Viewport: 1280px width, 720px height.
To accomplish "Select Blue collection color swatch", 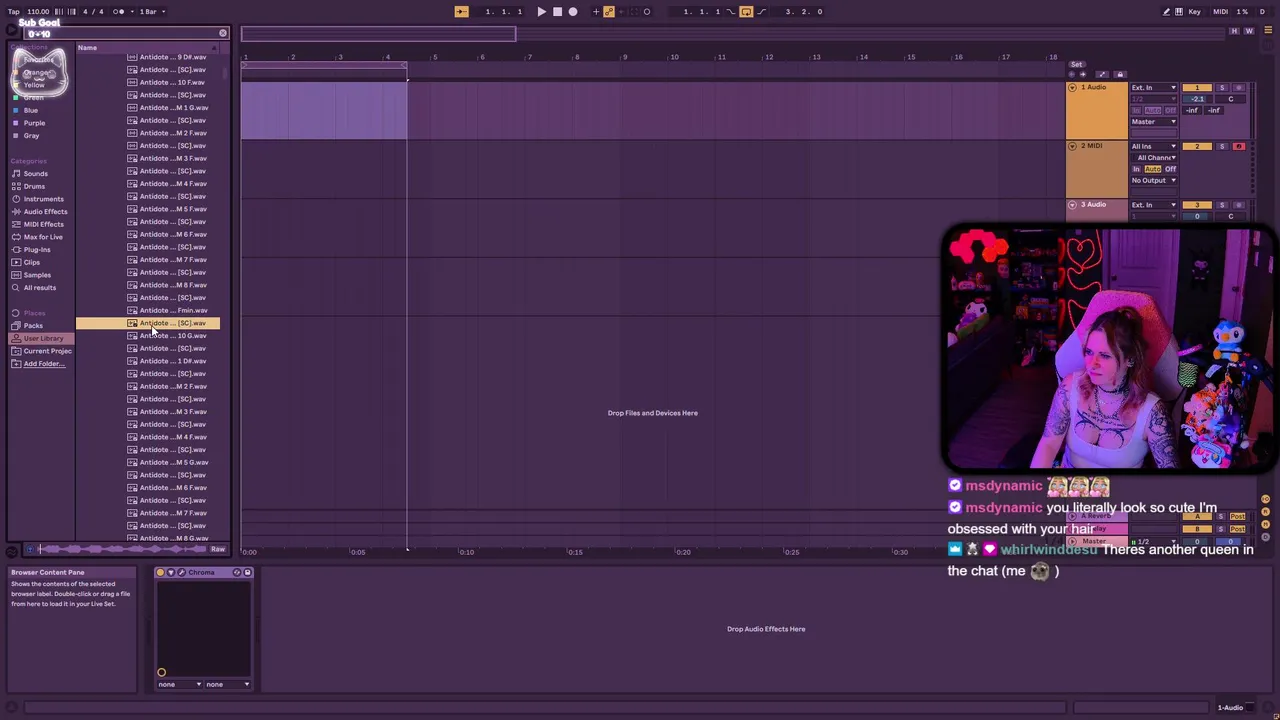I will (x=16, y=110).
